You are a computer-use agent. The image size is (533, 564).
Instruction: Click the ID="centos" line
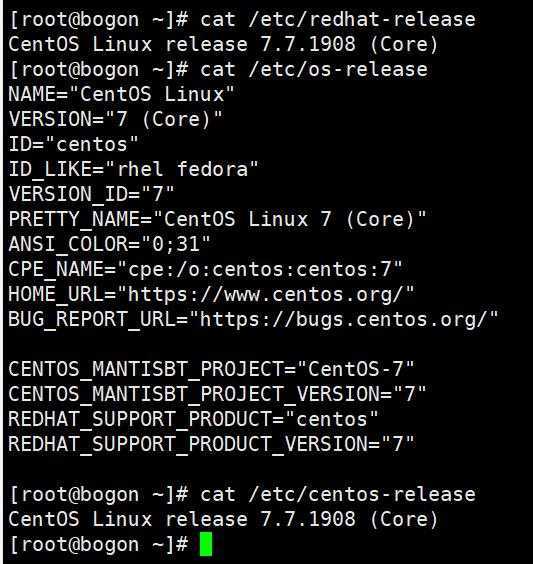[73, 144]
